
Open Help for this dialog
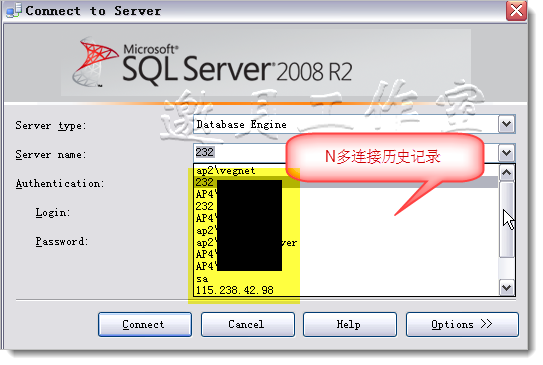pyautogui.click(x=350, y=324)
